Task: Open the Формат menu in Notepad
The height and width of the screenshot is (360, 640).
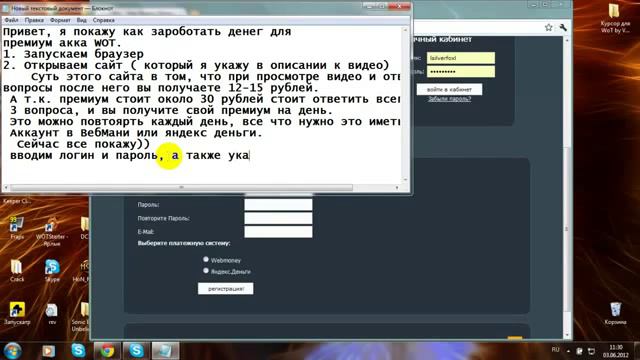Action: [60, 20]
